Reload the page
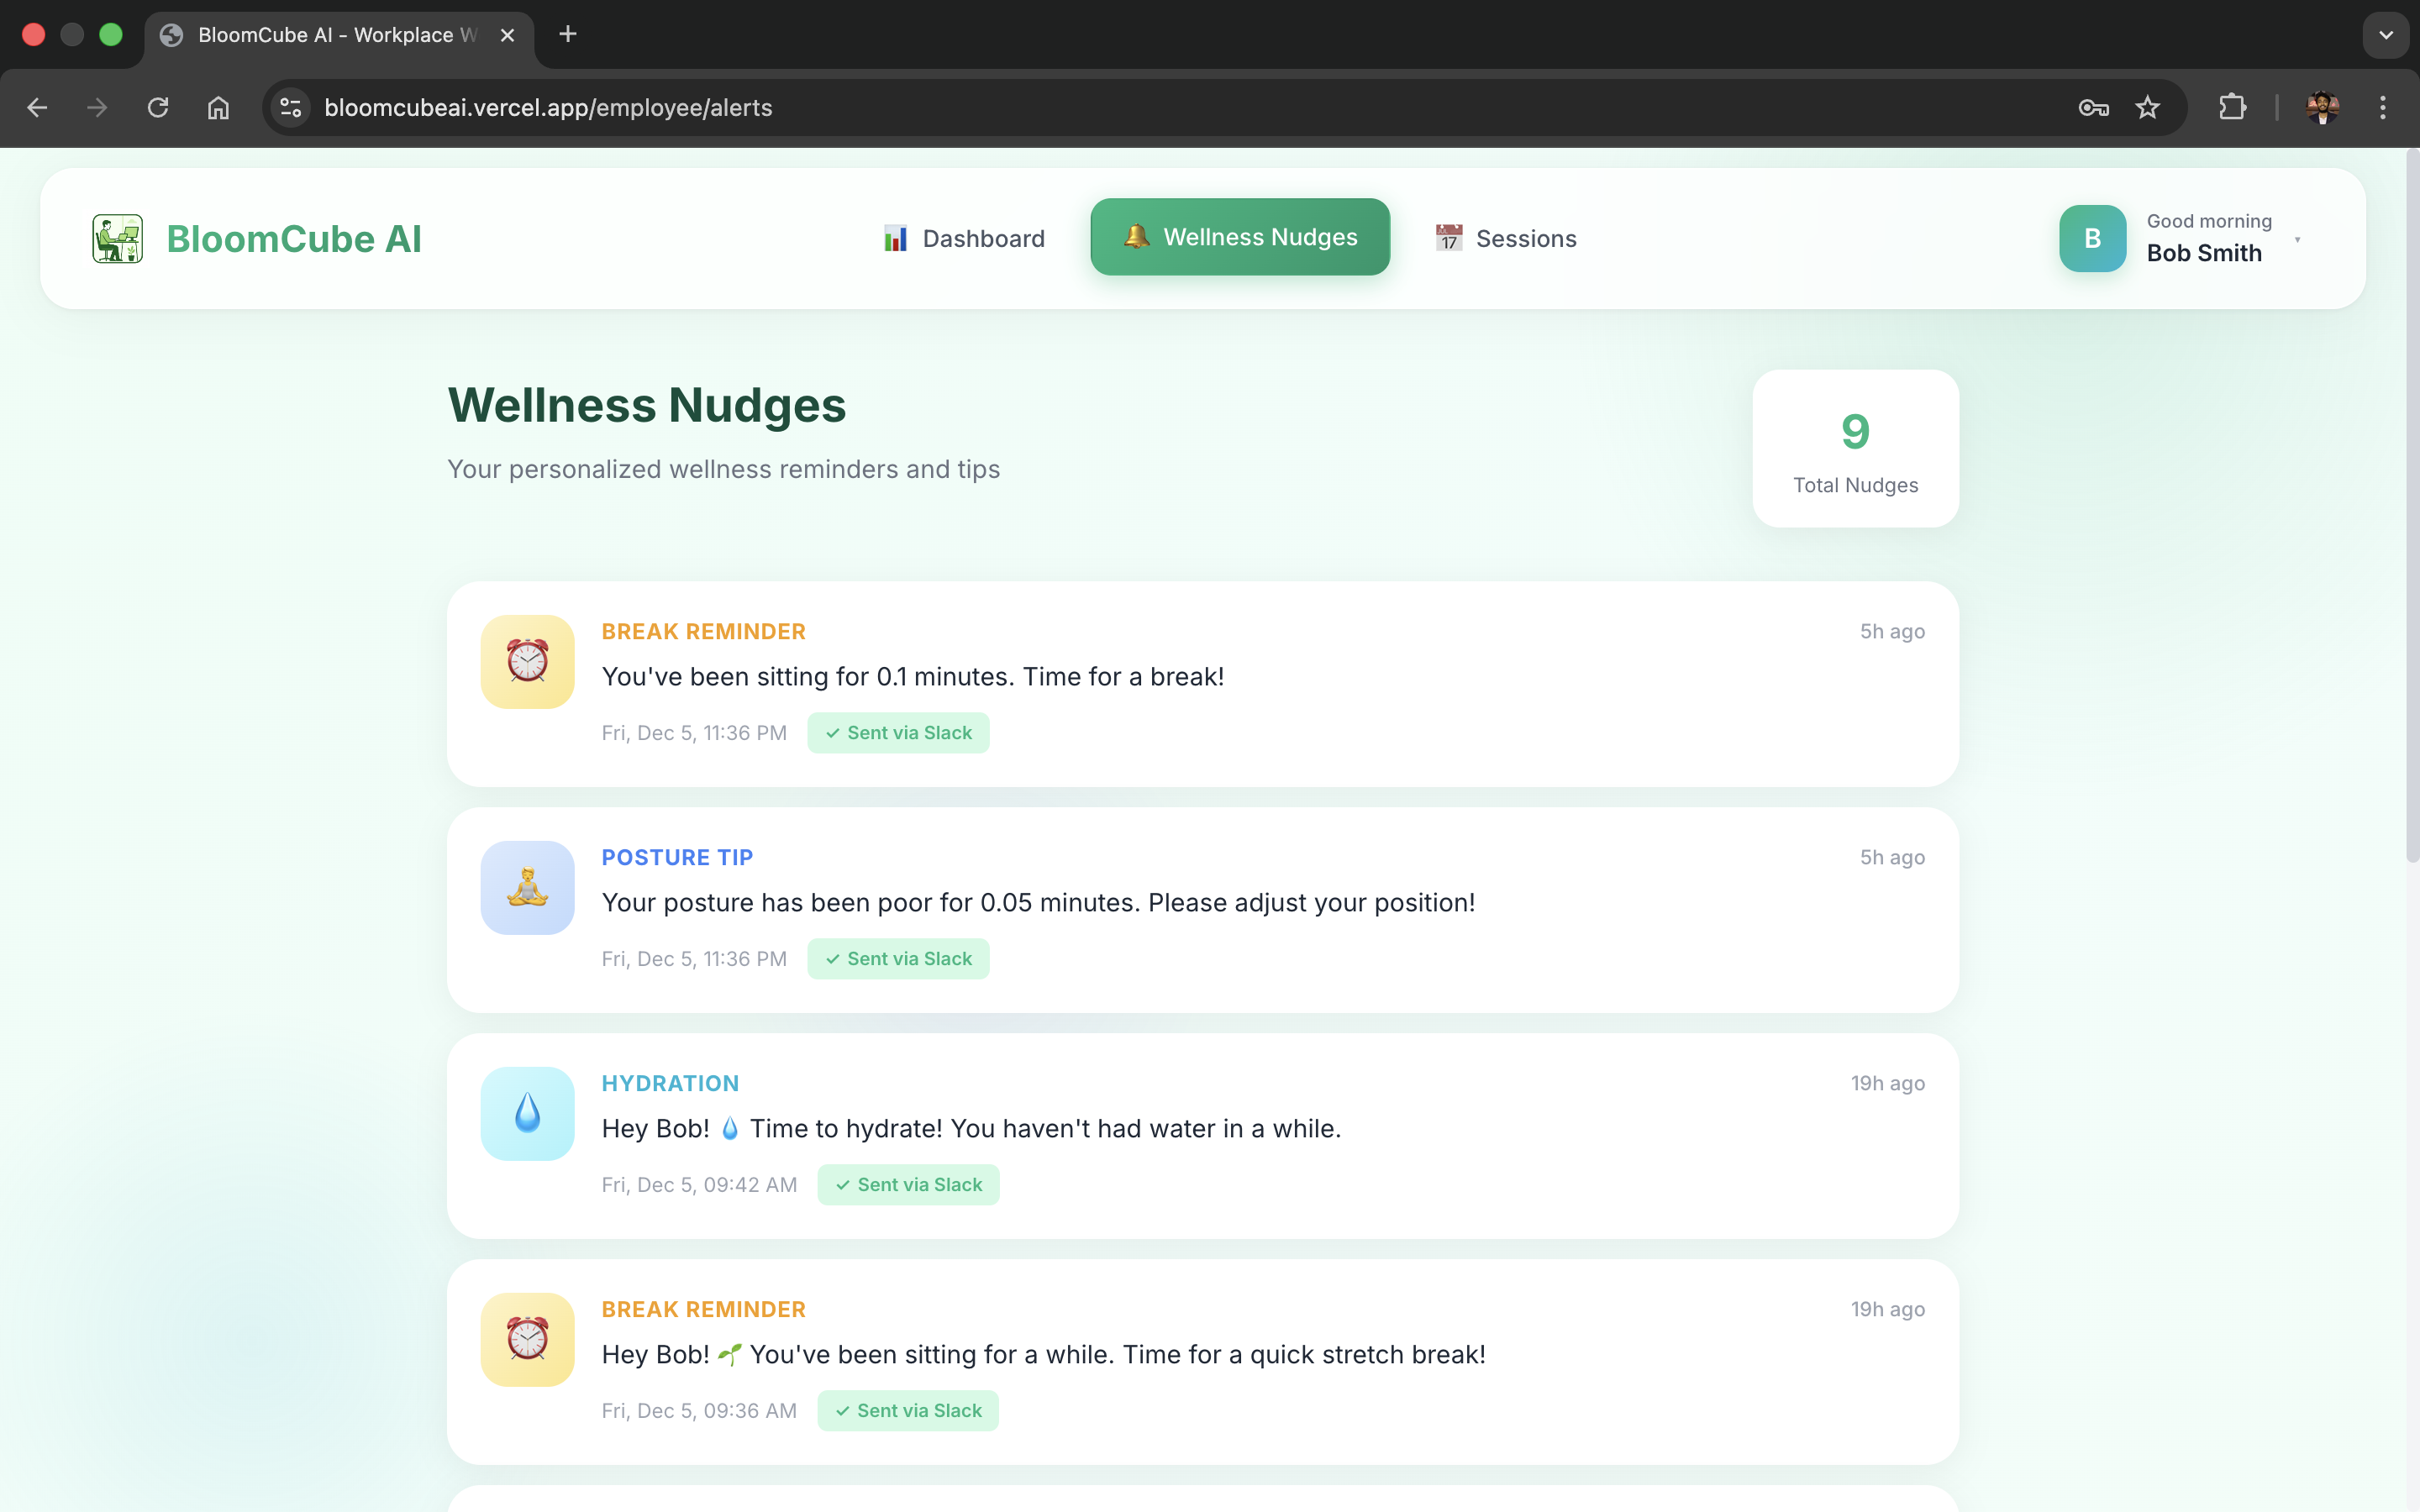The width and height of the screenshot is (2420, 1512). [158, 108]
